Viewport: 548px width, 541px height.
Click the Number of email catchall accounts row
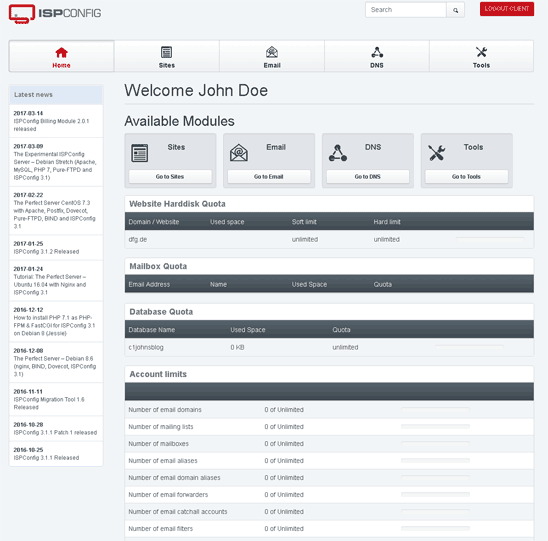tap(329, 512)
